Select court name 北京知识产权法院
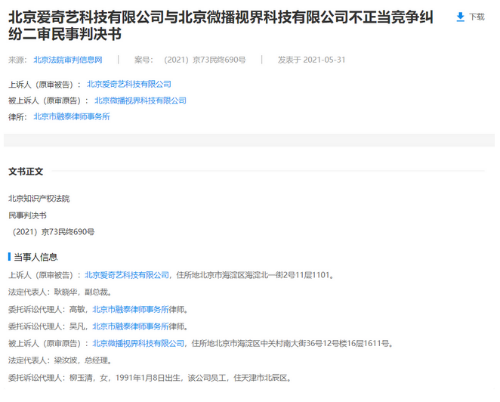This screenshot has width=500, height=402. 39,199
